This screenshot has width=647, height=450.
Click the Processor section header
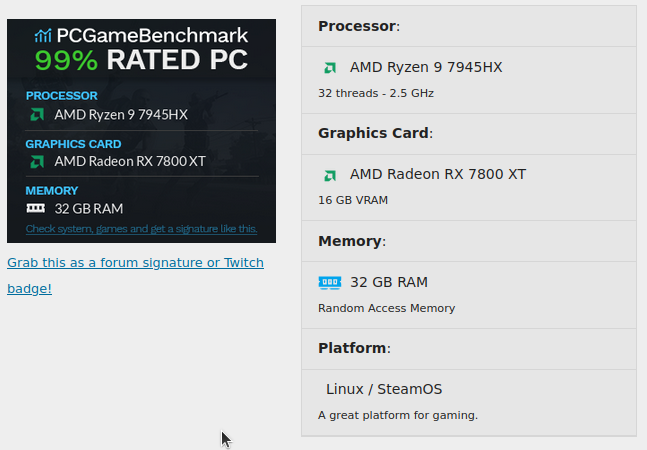358,26
